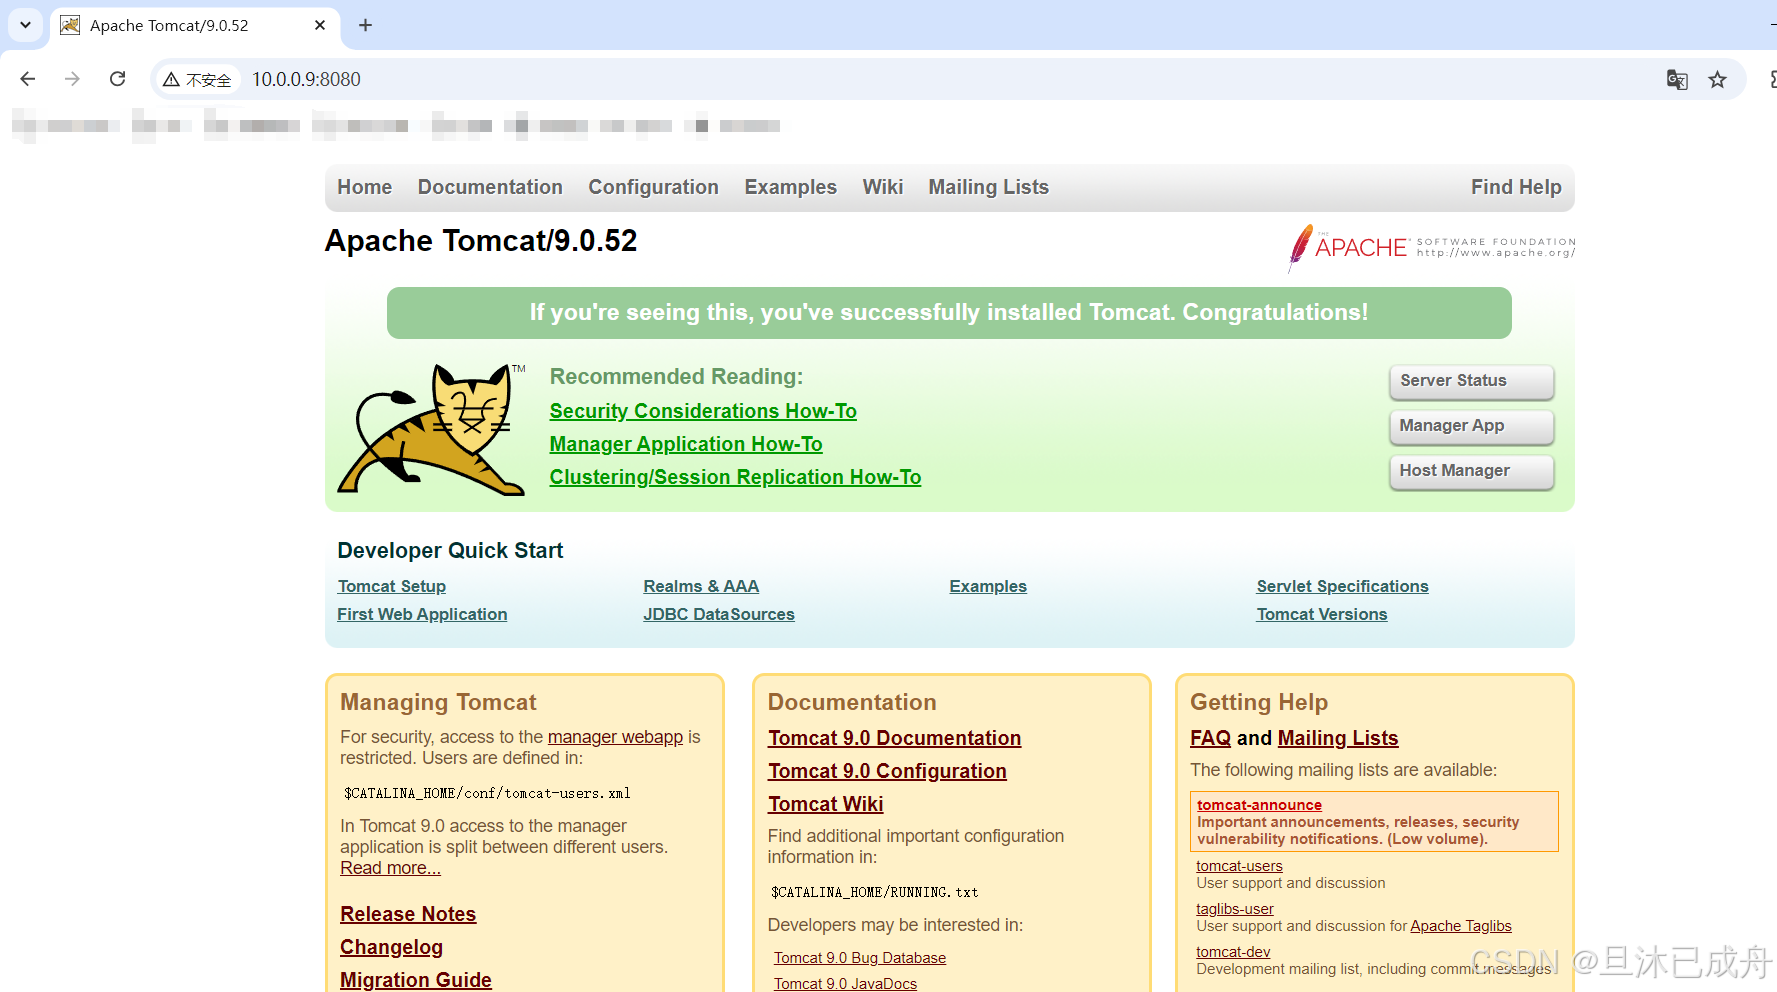Open the tomcat-users mailing list link
The image size is (1777, 992).
pos(1239,866)
